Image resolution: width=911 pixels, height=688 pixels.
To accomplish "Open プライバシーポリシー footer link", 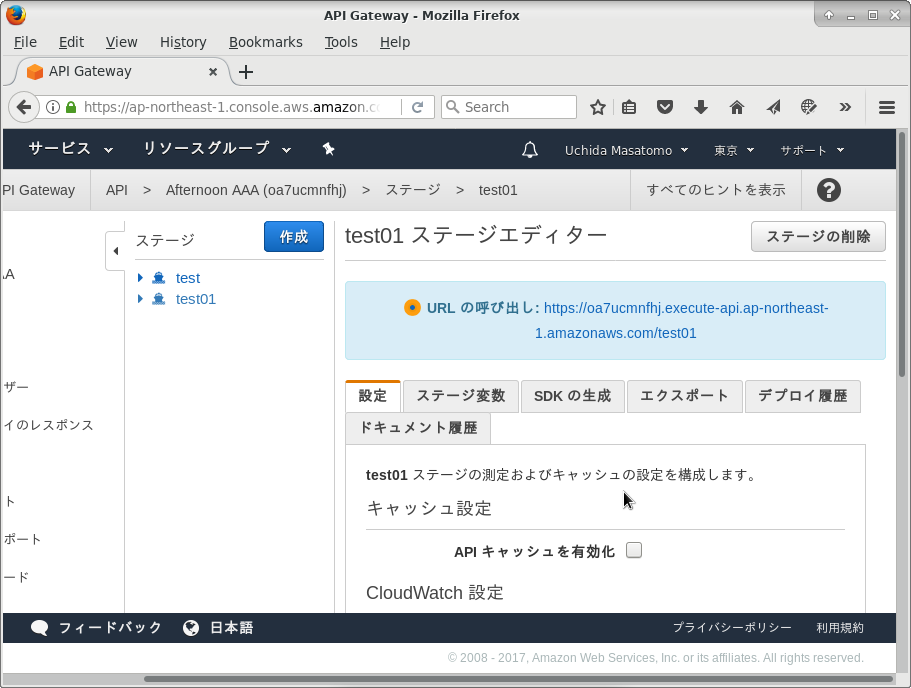I will 732,628.
